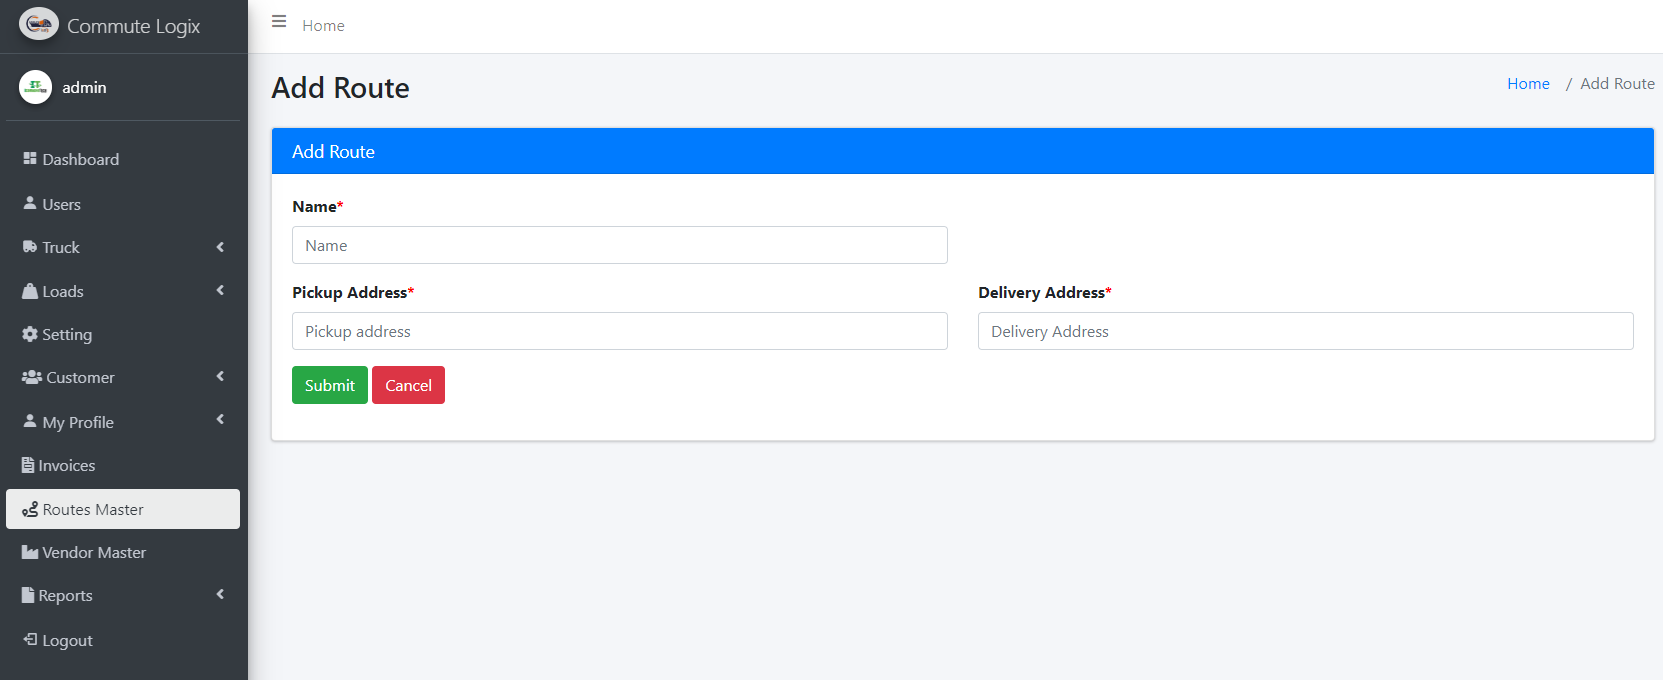Click the Logout icon in sidebar

(30, 640)
